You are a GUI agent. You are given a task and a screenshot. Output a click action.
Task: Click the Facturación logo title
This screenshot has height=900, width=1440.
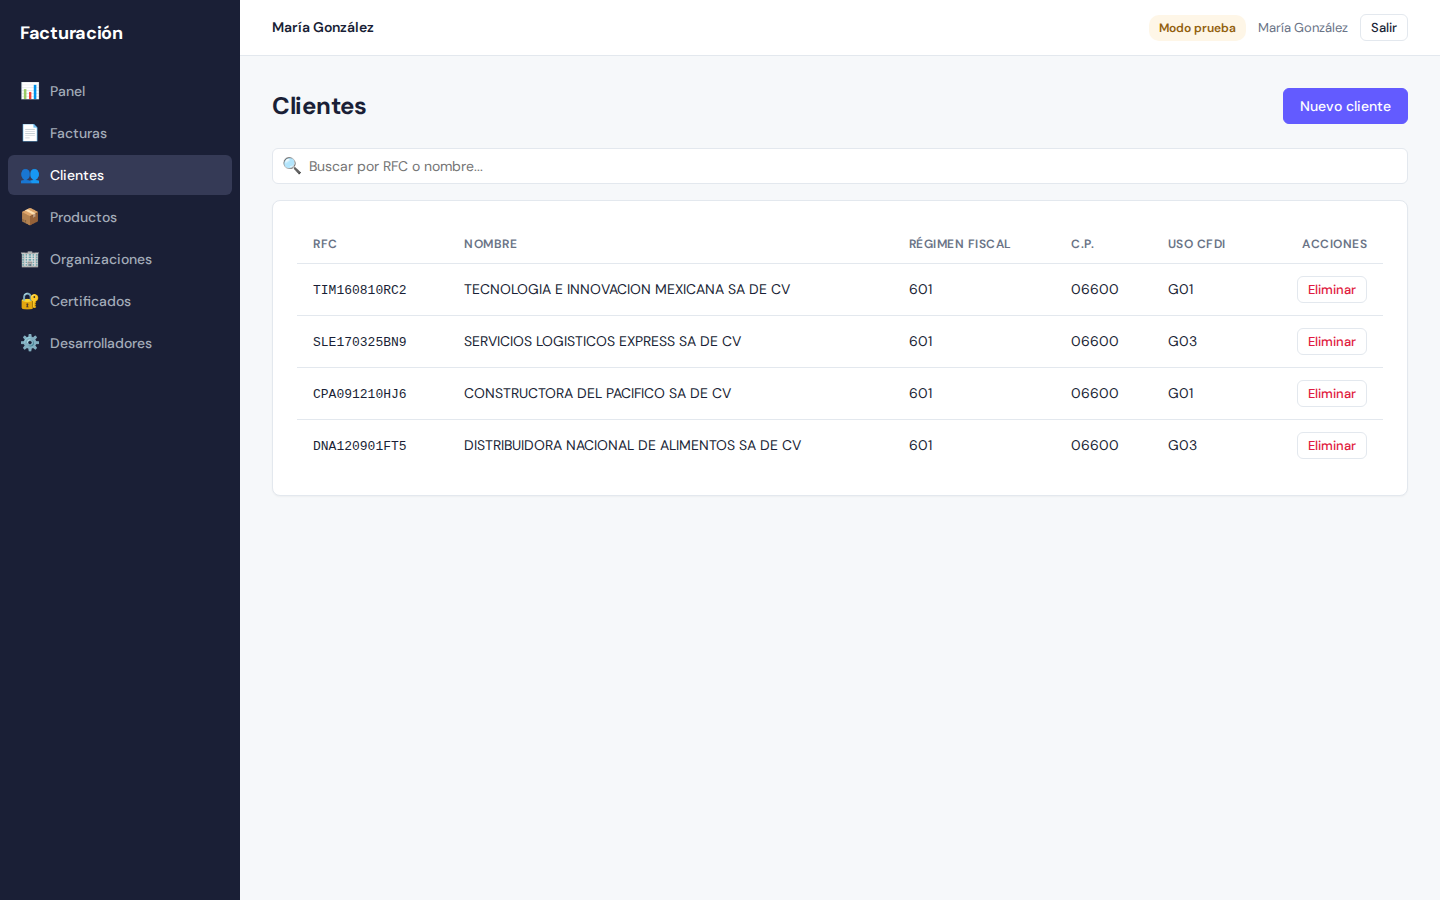point(72,33)
